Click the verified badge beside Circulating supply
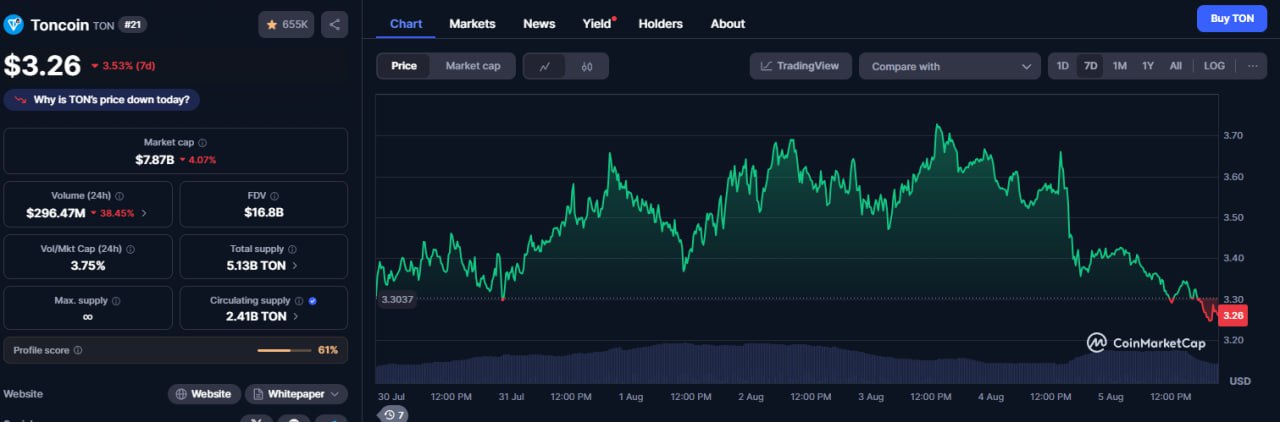The image size is (1280, 422). (313, 301)
